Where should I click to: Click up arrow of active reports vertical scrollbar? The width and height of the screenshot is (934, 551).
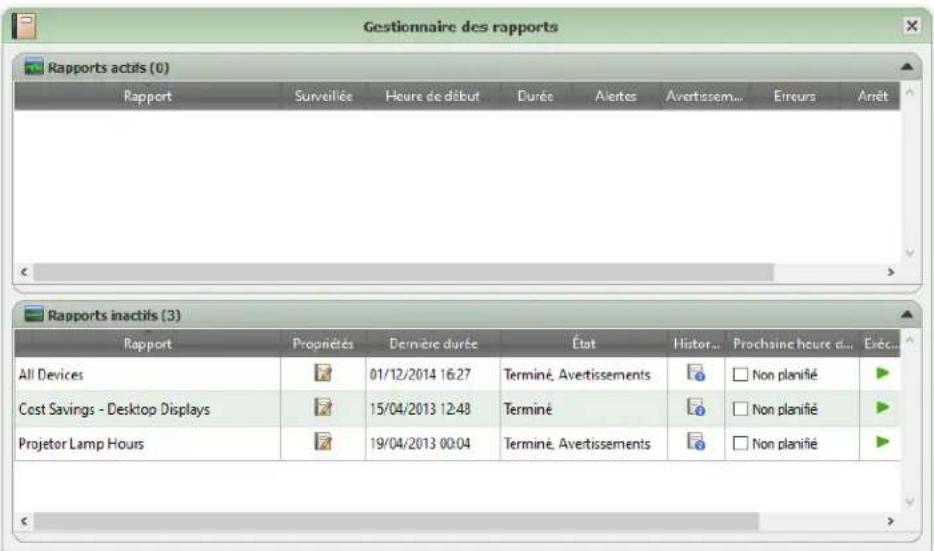point(910,92)
